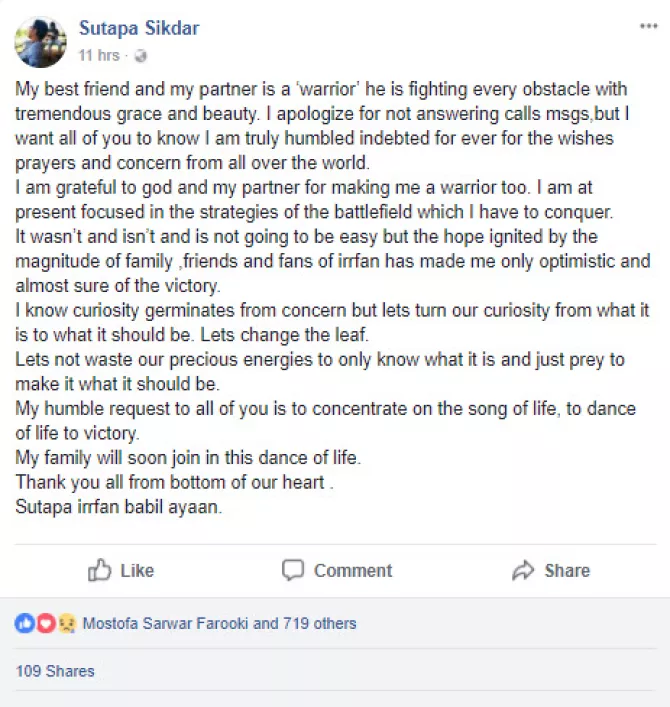The width and height of the screenshot is (670, 707).
Task: View the '109 Shares' list
Action: [55, 671]
